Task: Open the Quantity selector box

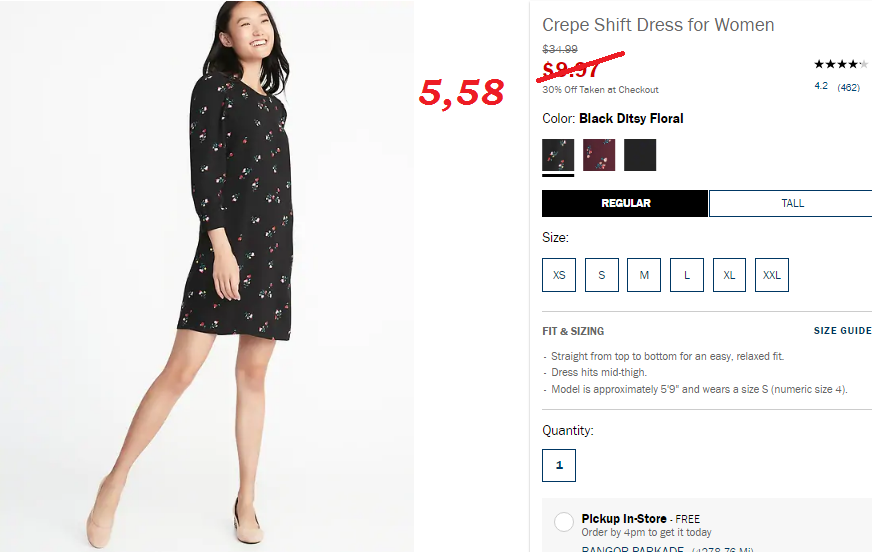Action: coord(559,465)
